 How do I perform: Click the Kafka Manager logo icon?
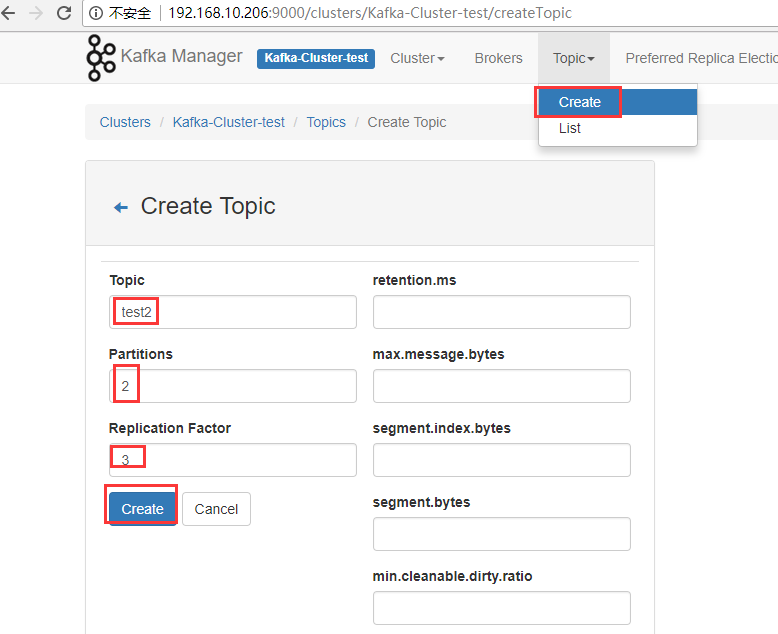pyautogui.click(x=101, y=58)
